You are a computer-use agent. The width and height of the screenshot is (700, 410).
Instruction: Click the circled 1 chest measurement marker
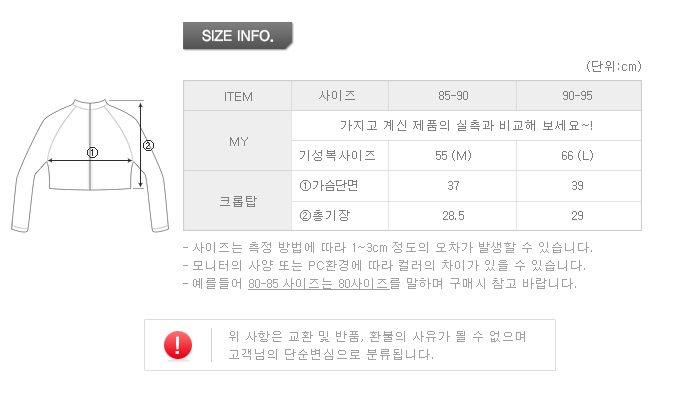click(x=92, y=153)
